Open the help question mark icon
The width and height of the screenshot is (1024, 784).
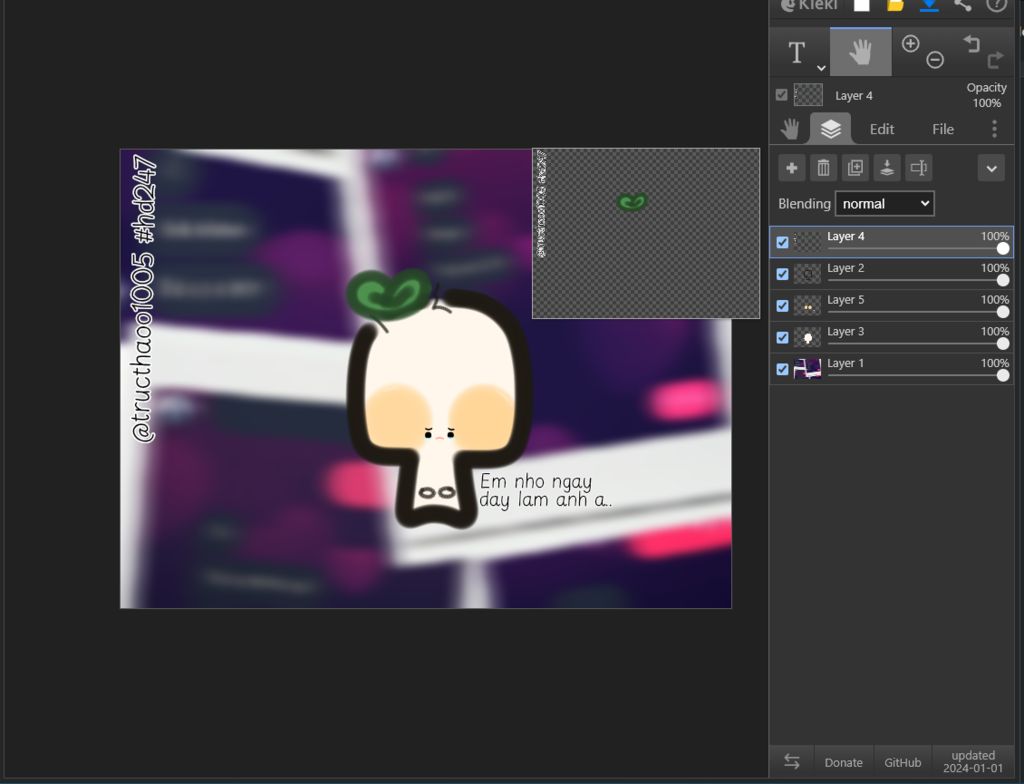click(x=996, y=5)
